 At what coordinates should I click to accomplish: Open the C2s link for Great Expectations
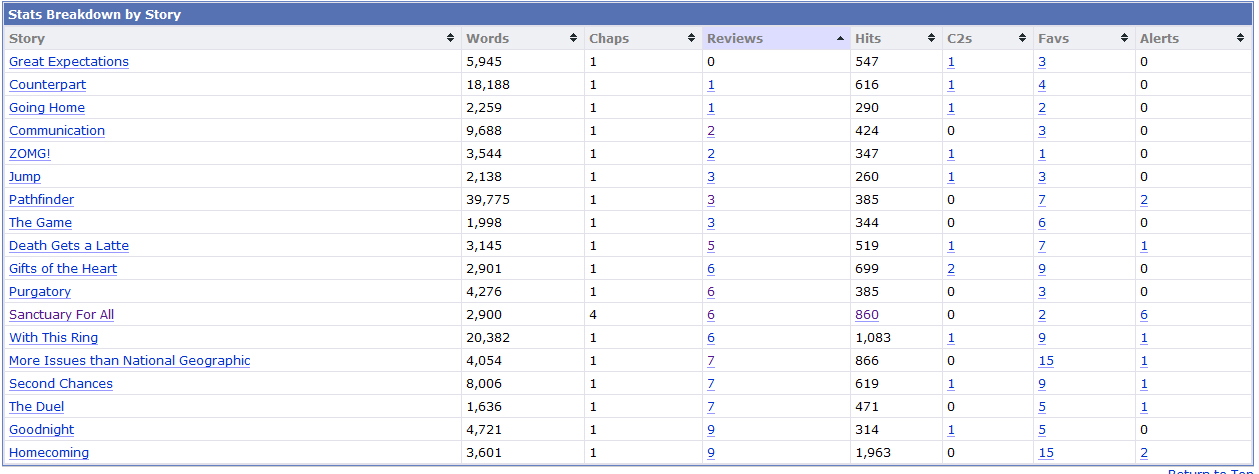click(951, 62)
